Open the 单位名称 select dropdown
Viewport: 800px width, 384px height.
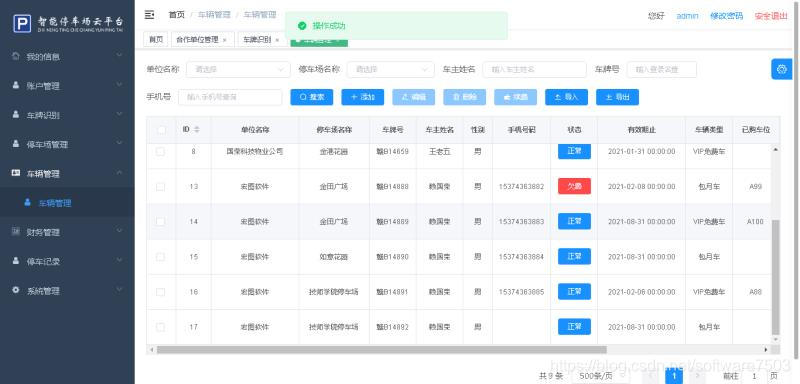click(238, 69)
